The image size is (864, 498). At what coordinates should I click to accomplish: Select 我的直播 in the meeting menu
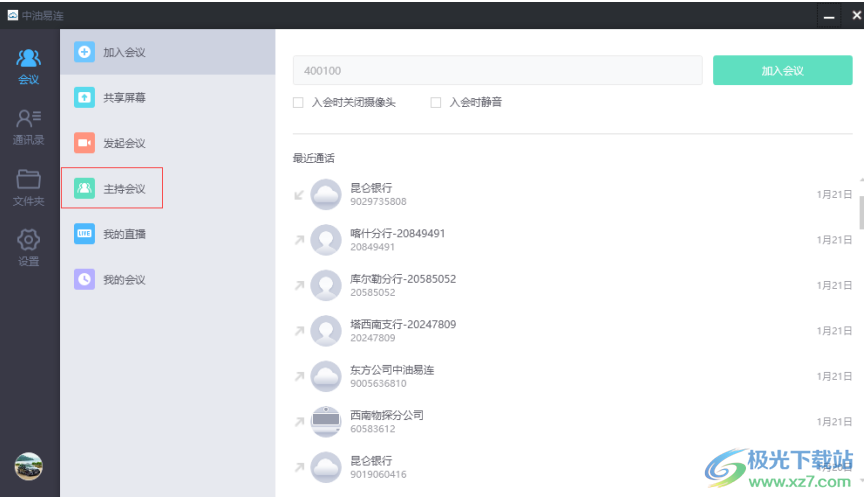[x=168, y=234]
